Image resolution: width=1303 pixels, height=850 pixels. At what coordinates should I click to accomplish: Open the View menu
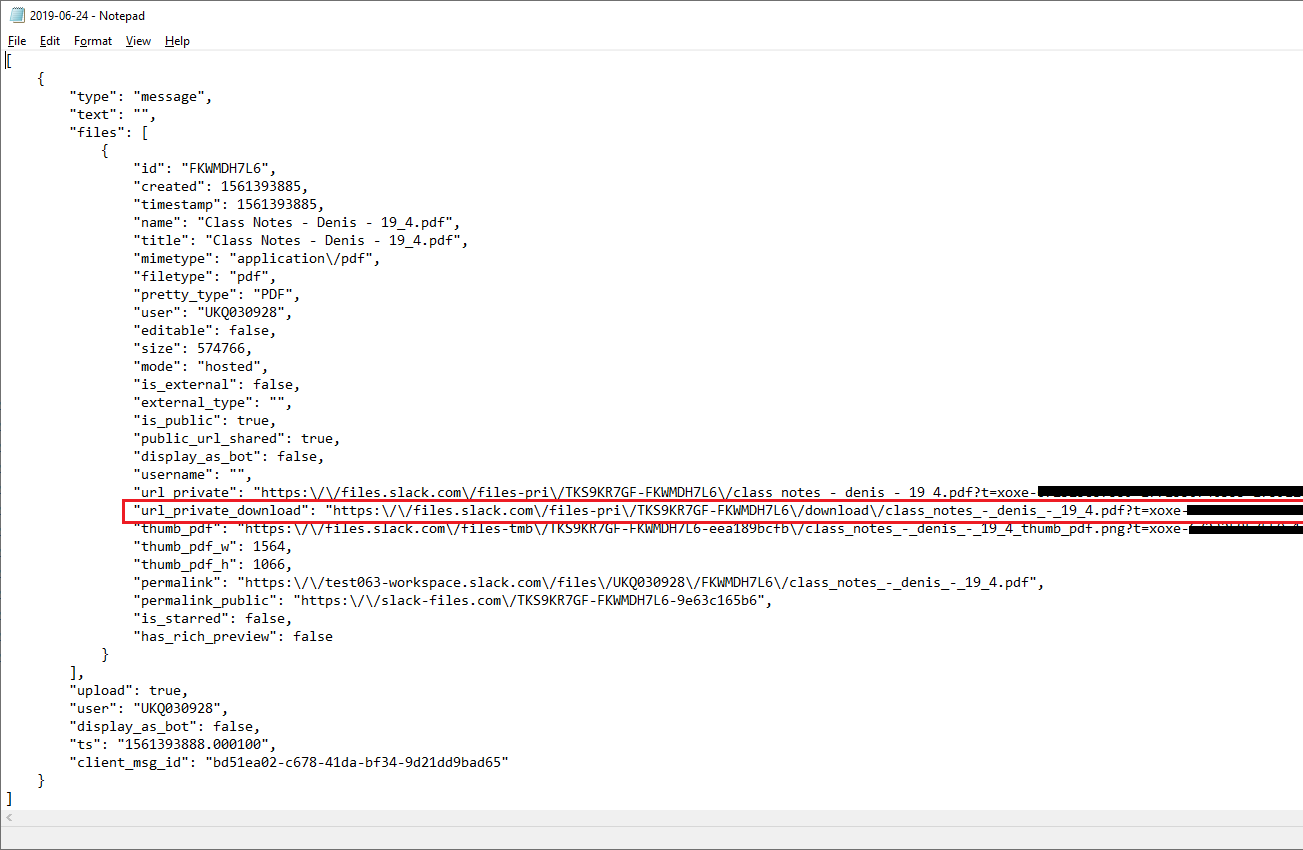pos(138,41)
